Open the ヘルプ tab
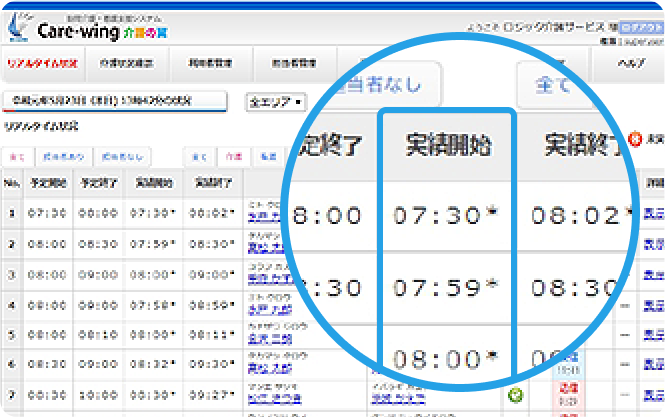Screen dimensions: 666x418 pyautogui.click(x=629, y=64)
